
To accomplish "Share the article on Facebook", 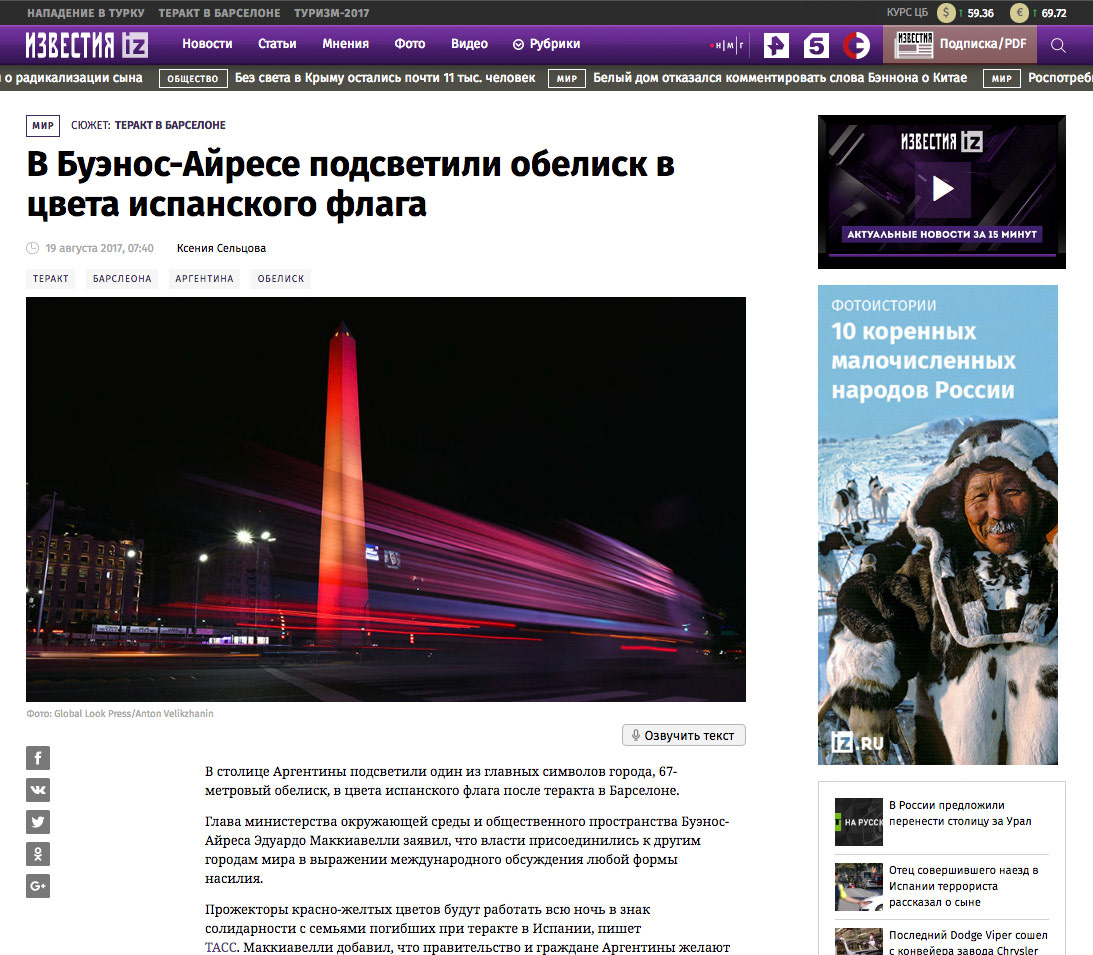I will [x=38, y=758].
